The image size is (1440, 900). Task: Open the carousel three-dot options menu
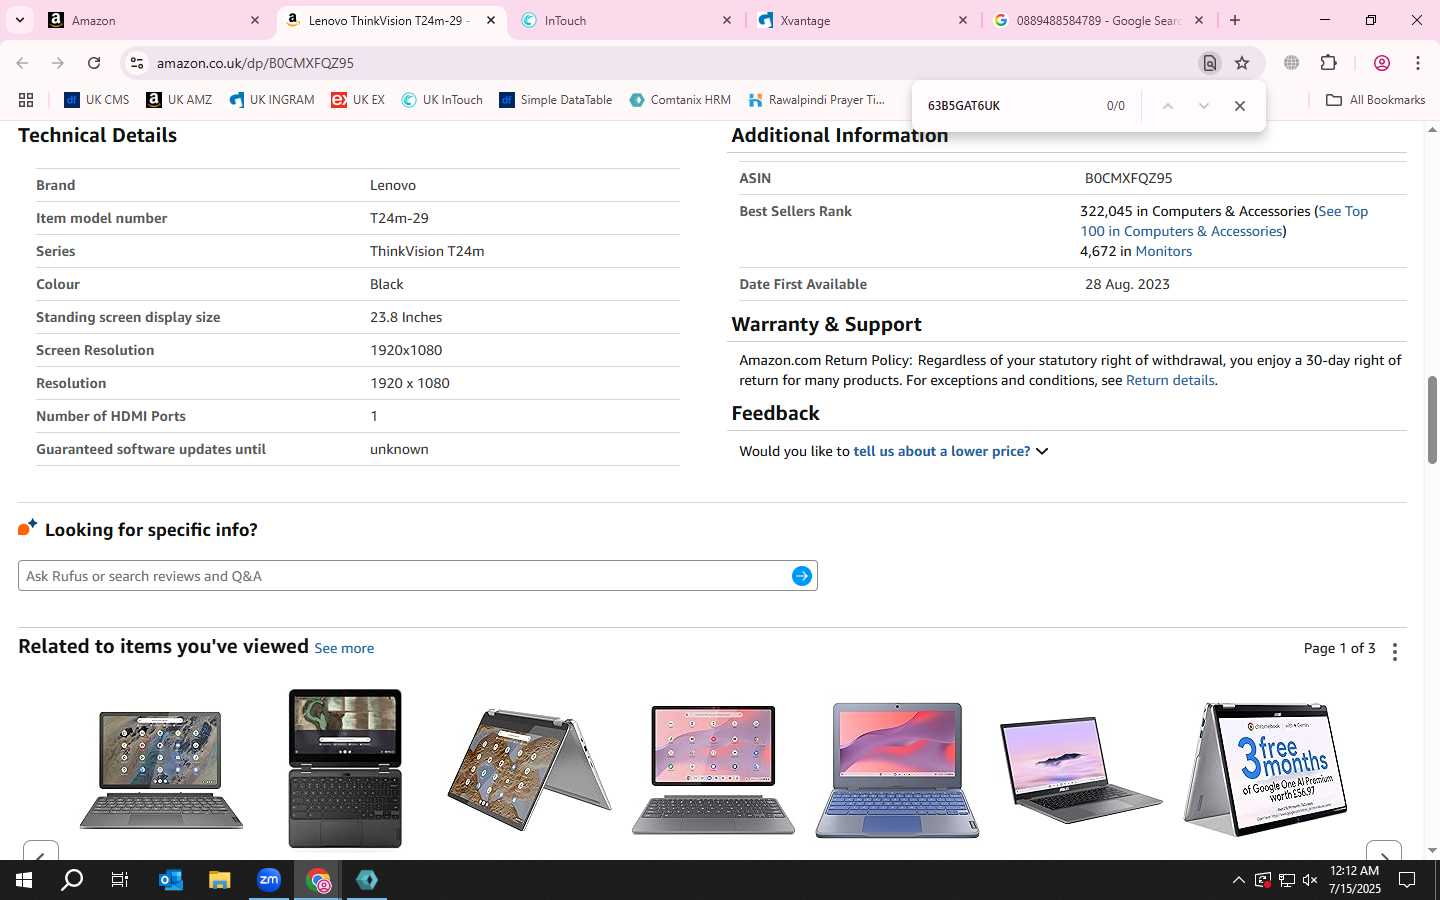[1395, 651]
